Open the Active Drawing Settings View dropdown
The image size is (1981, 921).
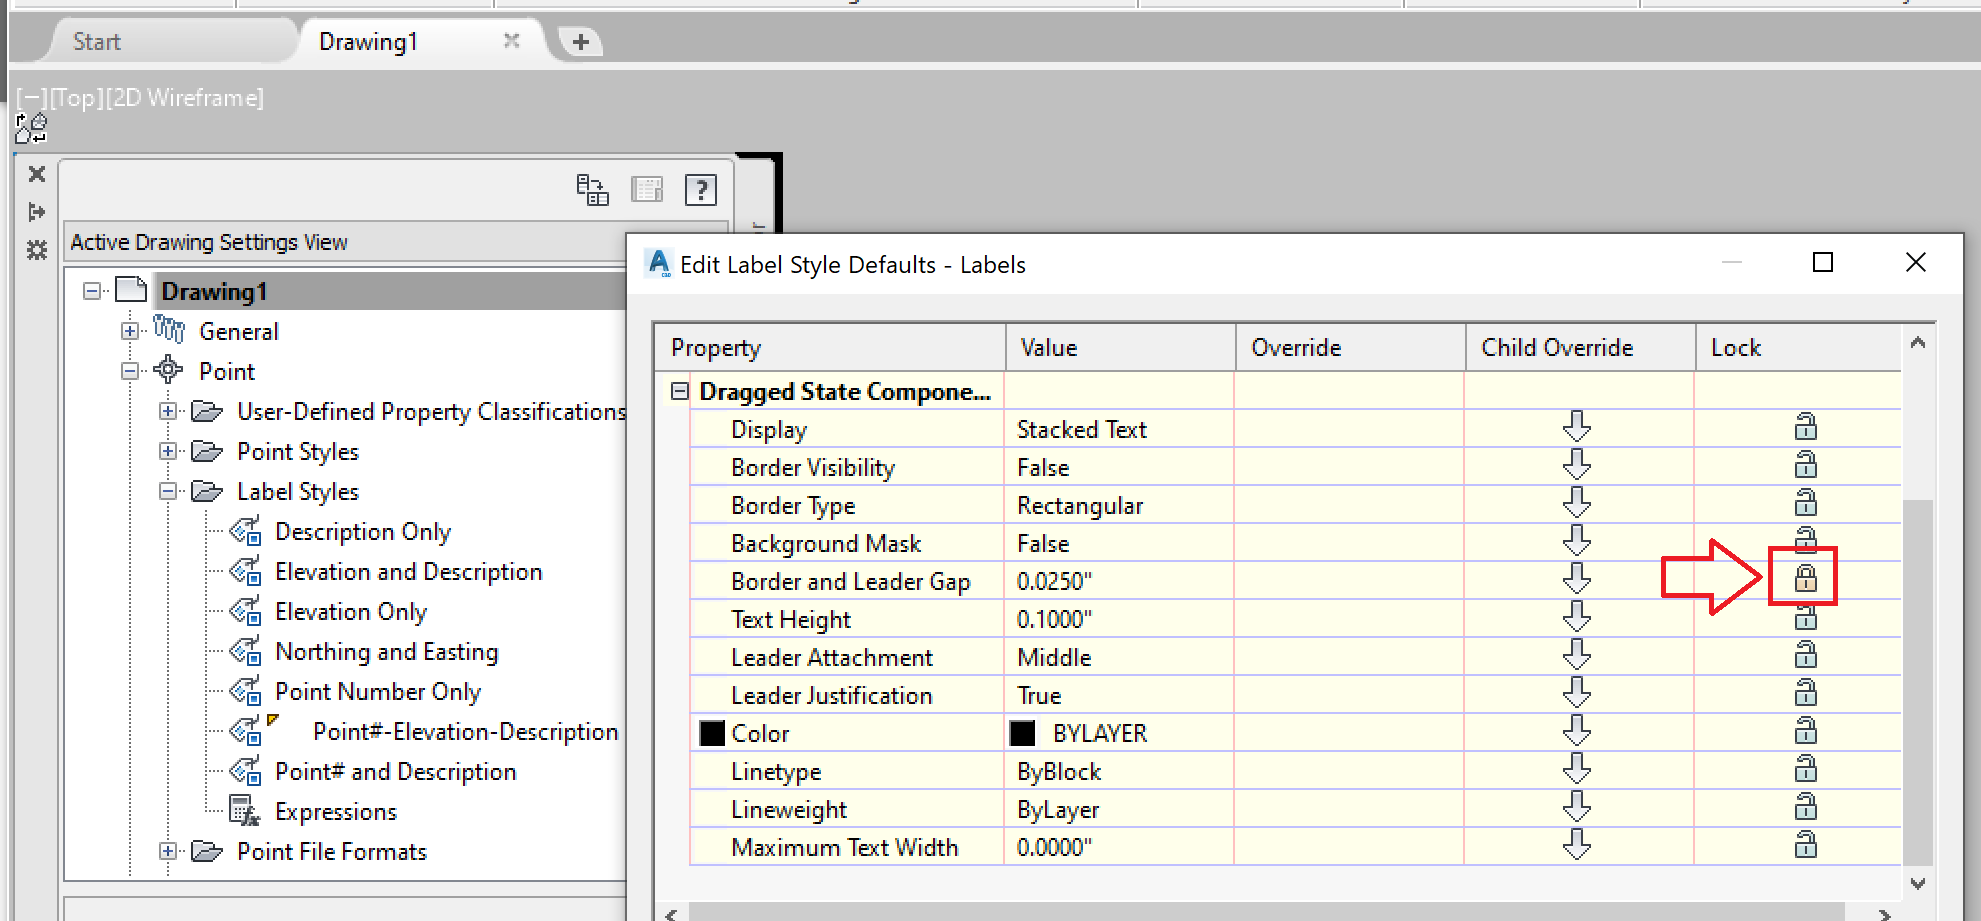[x=345, y=242]
